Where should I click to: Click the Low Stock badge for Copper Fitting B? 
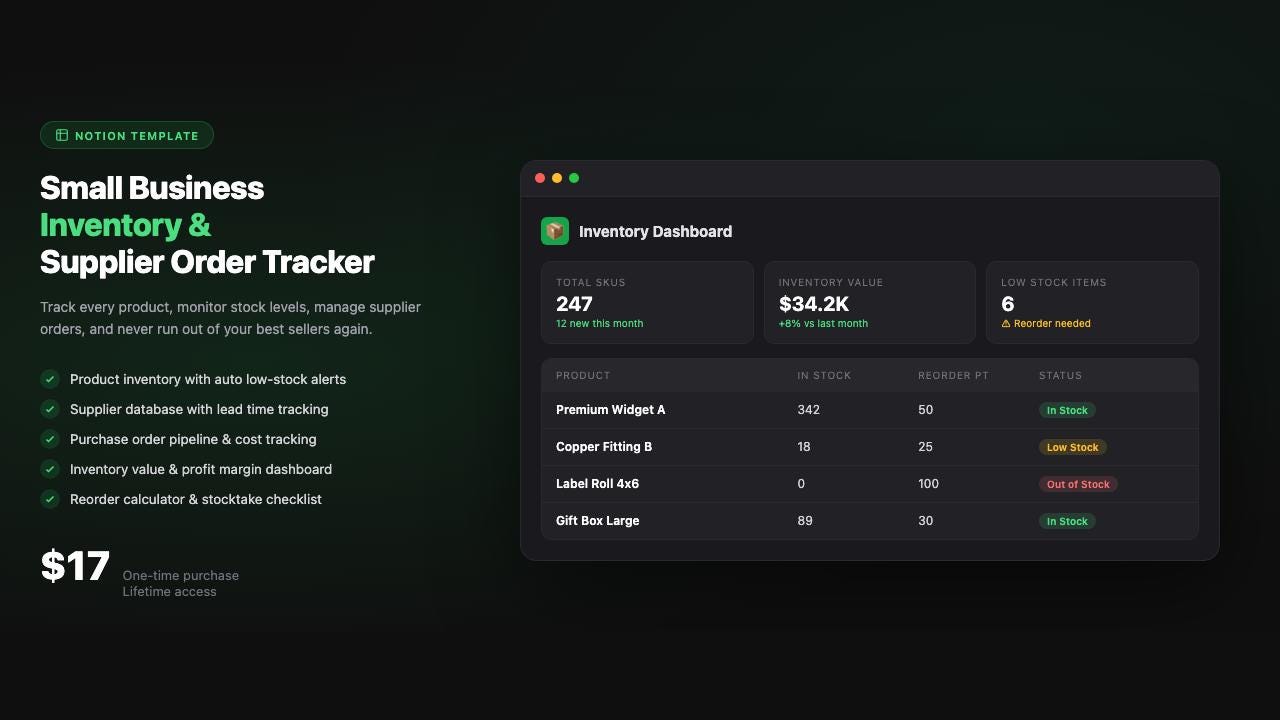(1073, 447)
